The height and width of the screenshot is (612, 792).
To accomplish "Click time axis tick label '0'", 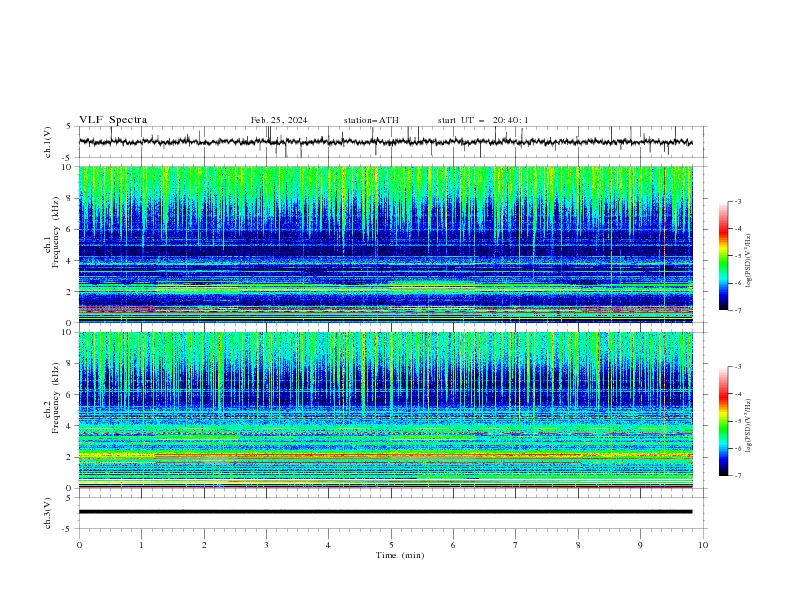I will 79,545.
